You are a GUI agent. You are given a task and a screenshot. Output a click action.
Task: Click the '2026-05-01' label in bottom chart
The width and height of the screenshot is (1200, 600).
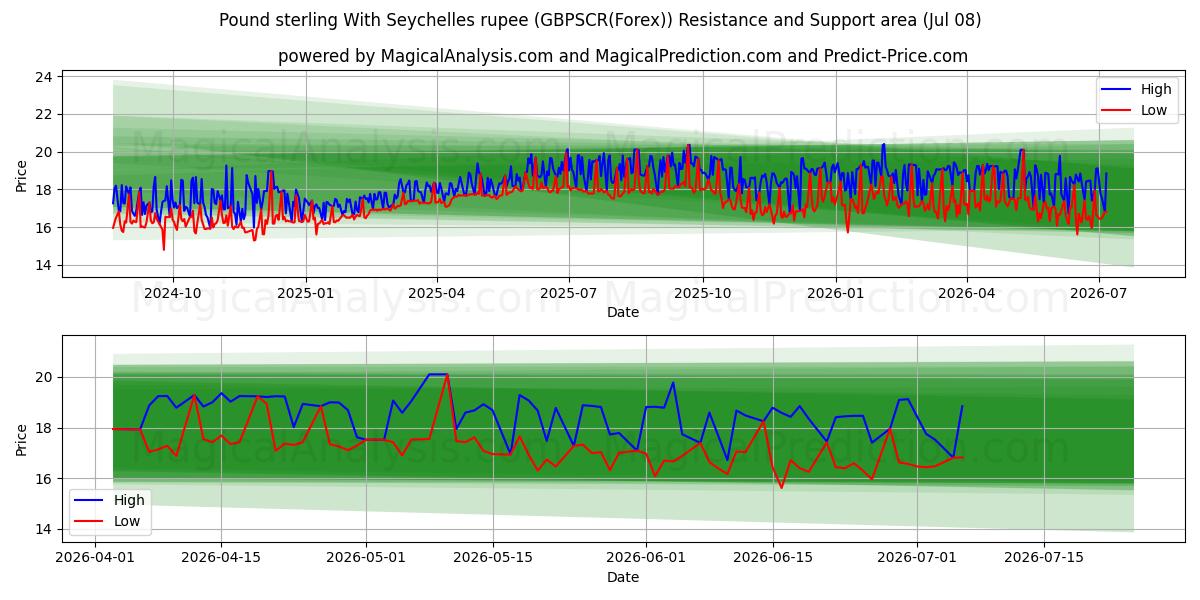366,559
